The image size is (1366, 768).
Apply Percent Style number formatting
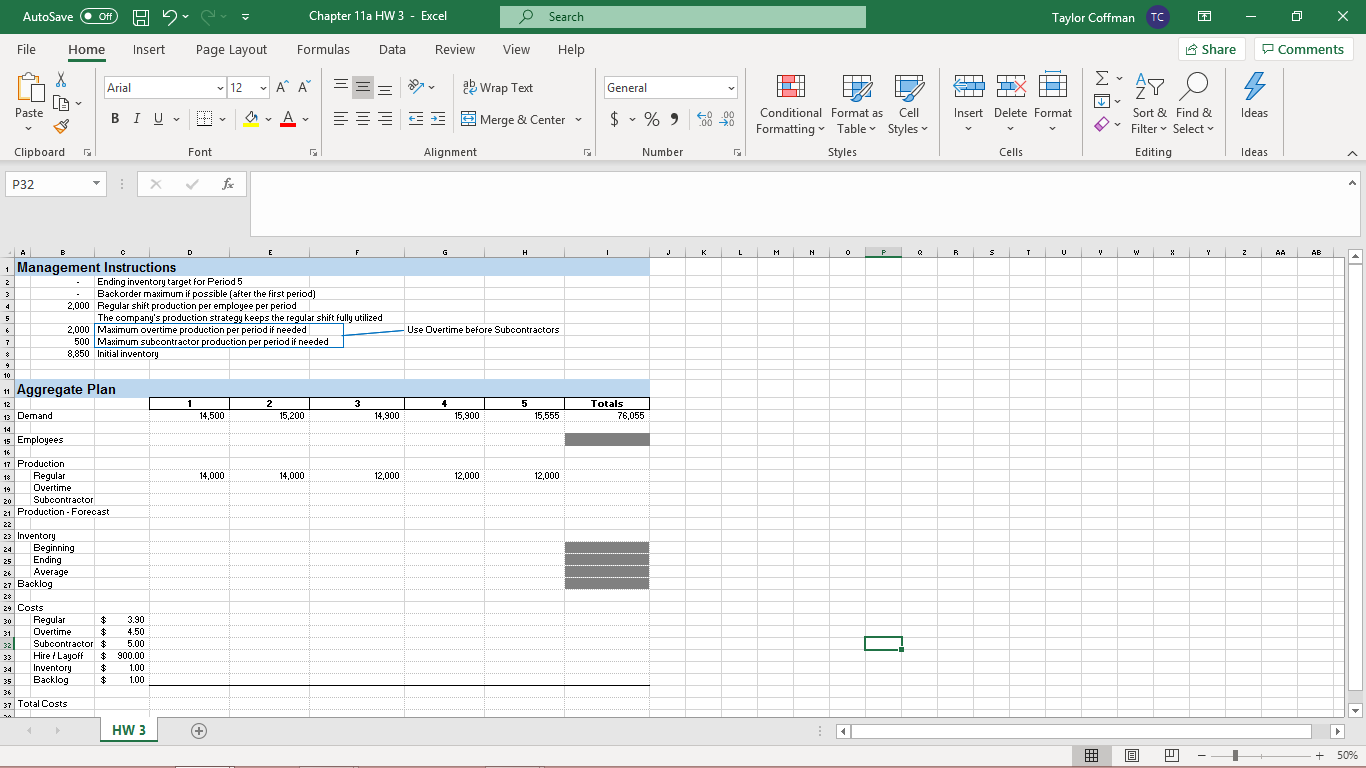coord(650,118)
